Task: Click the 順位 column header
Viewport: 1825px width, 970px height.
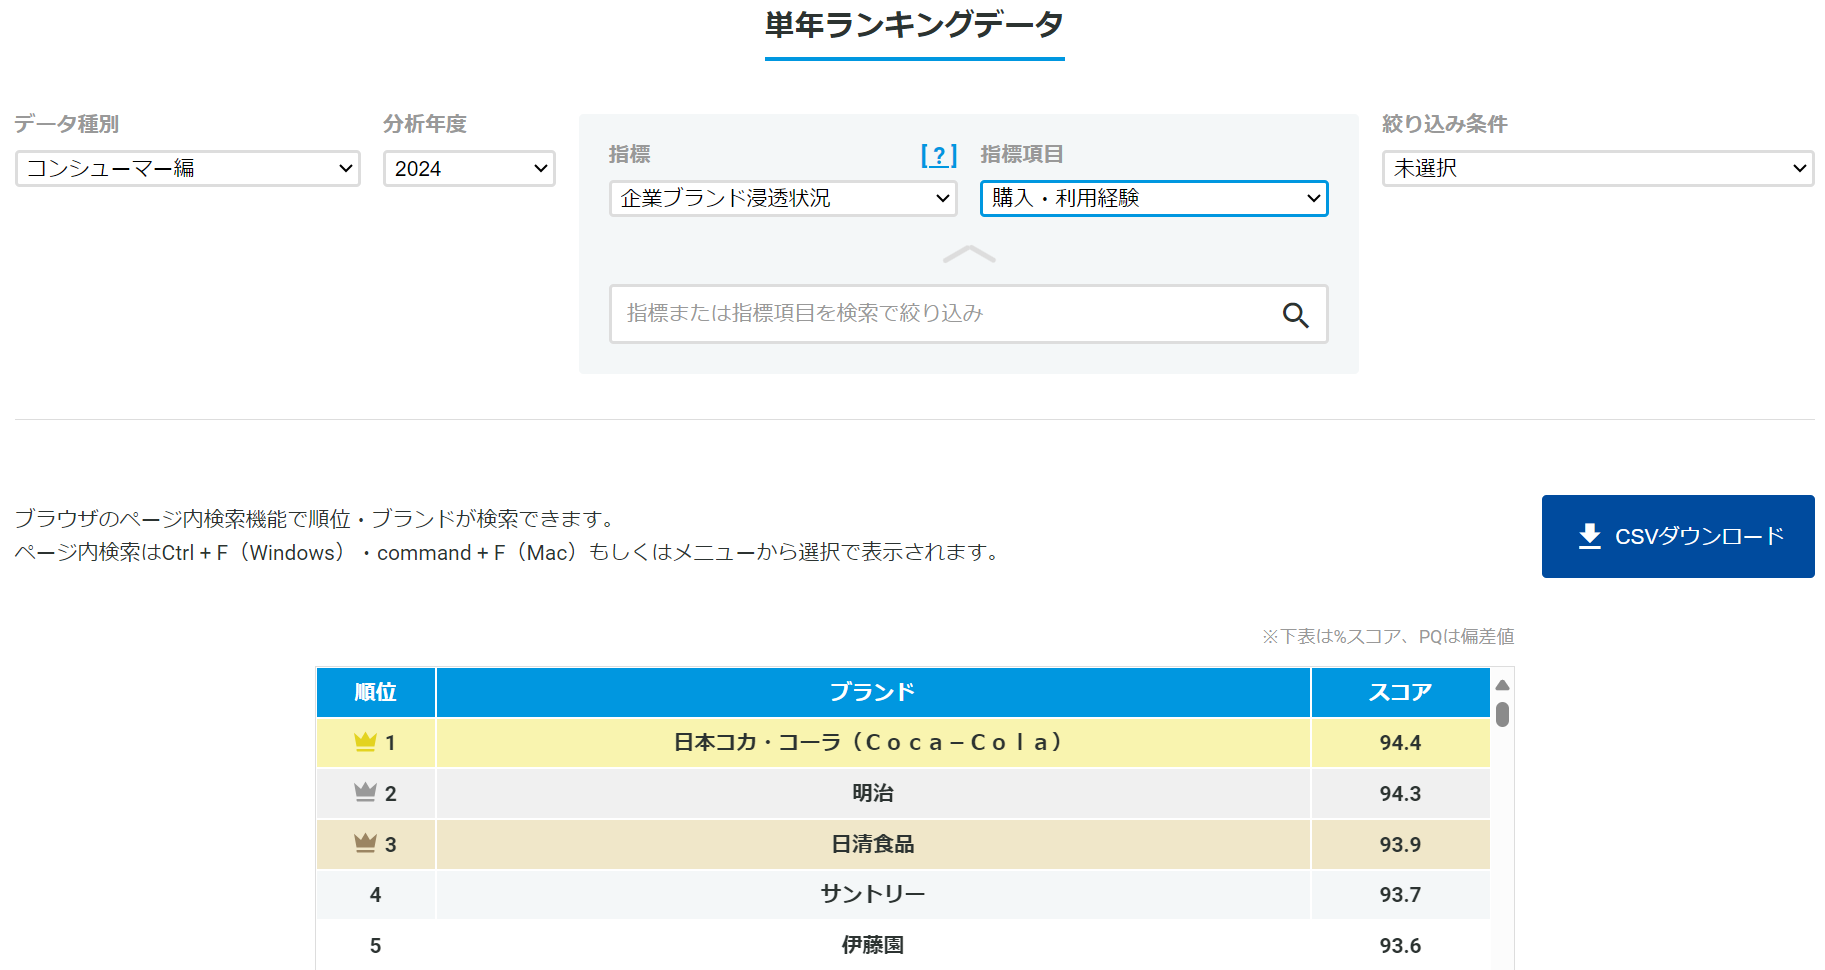Action: tap(376, 692)
